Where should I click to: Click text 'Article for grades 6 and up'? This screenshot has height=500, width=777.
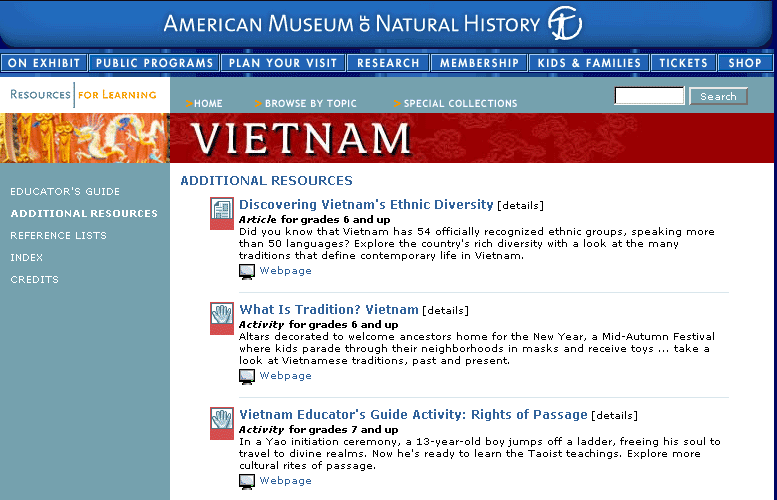click(x=314, y=220)
